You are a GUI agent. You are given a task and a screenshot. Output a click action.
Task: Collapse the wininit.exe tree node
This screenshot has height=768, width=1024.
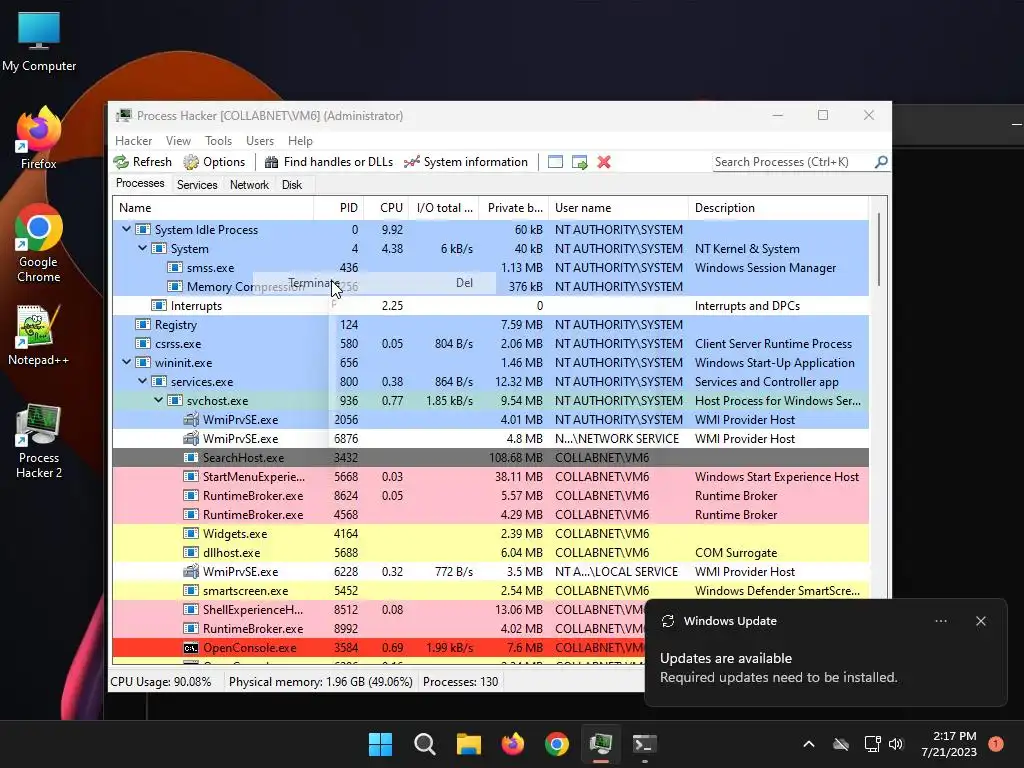(x=127, y=362)
